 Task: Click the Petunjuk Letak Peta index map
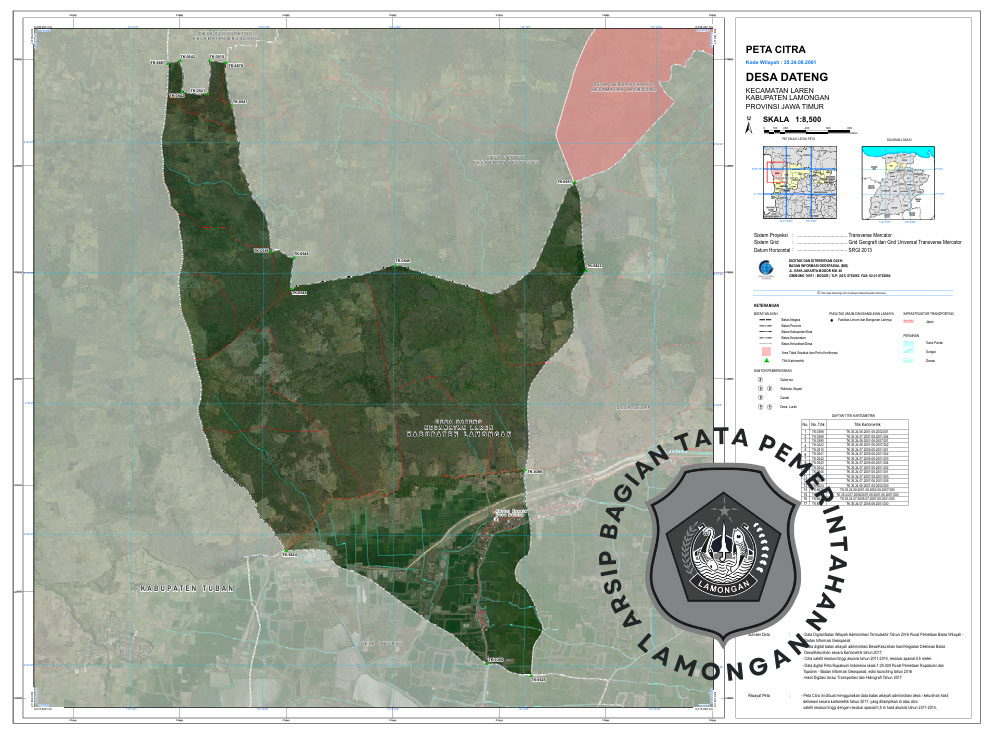pyautogui.click(x=798, y=182)
